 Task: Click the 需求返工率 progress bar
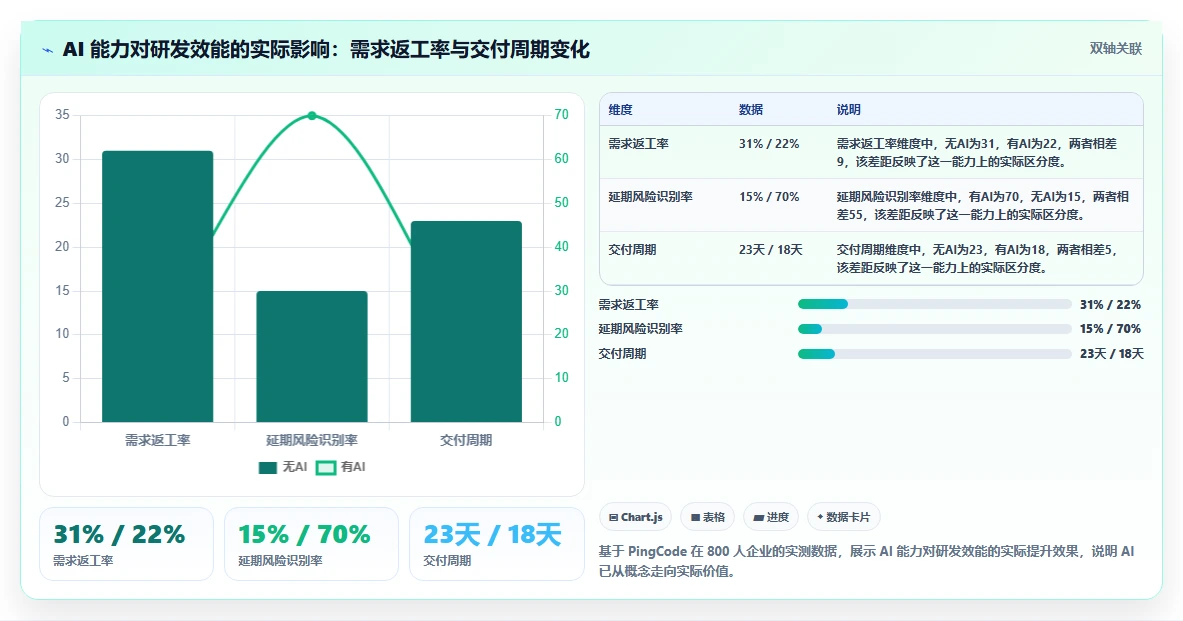[934, 304]
